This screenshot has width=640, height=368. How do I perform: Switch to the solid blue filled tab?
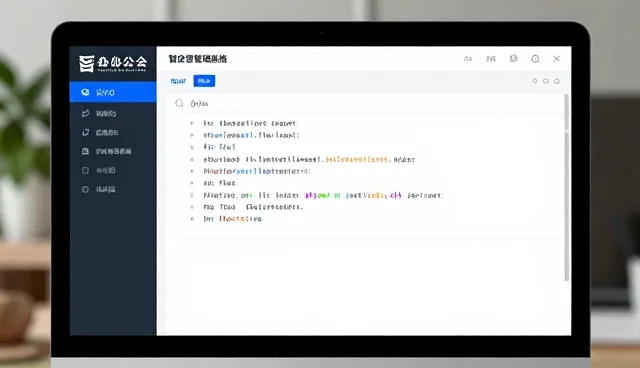pos(204,81)
